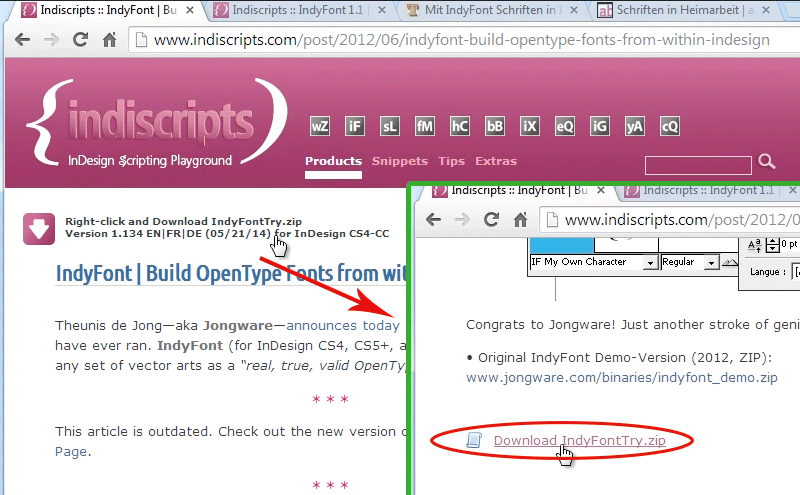Click back arrow in inset browser window

[x=433, y=219]
